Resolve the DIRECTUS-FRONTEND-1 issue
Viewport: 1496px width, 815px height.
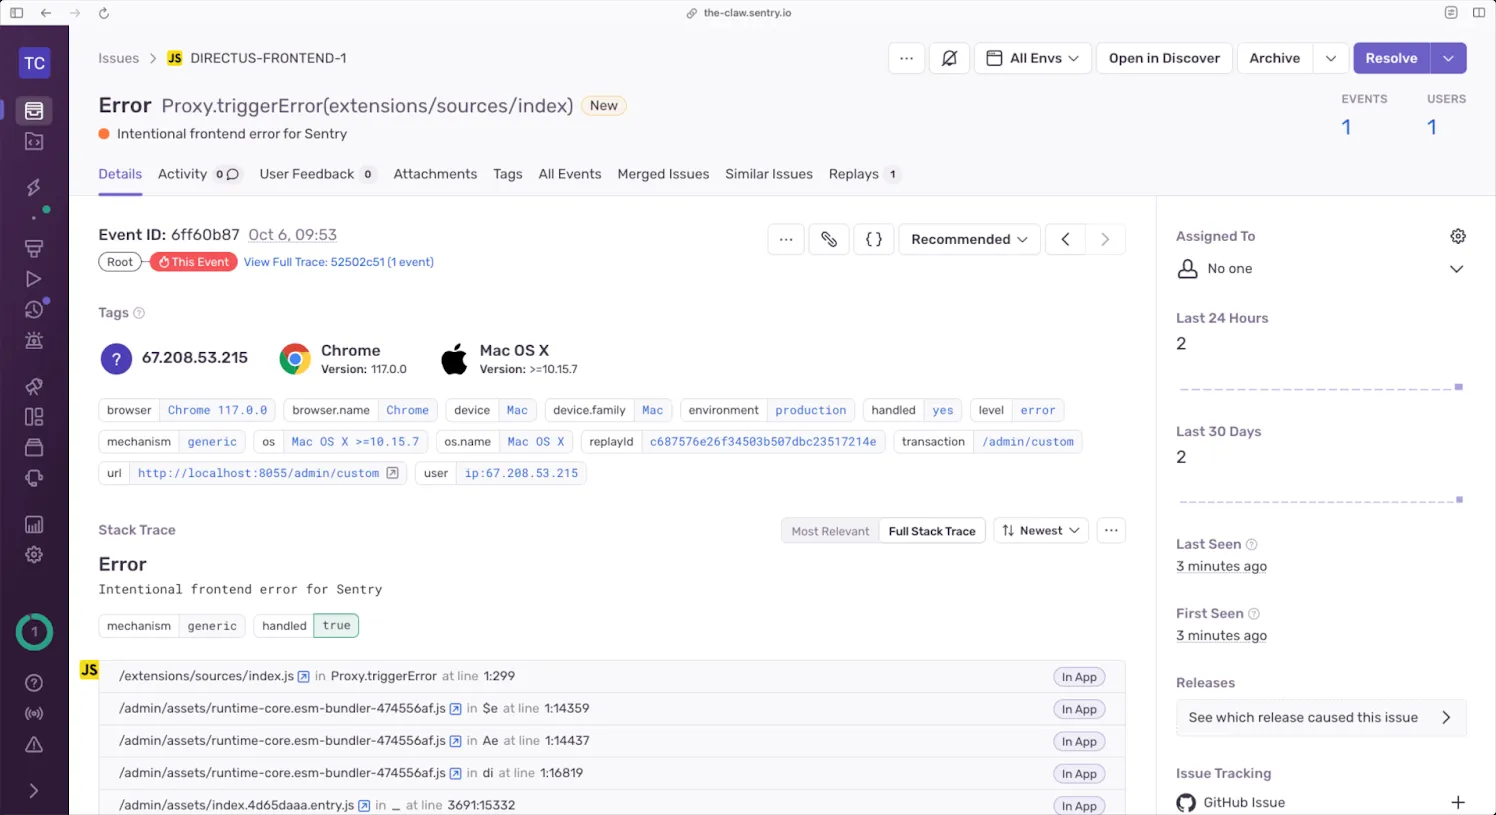pos(1391,58)
